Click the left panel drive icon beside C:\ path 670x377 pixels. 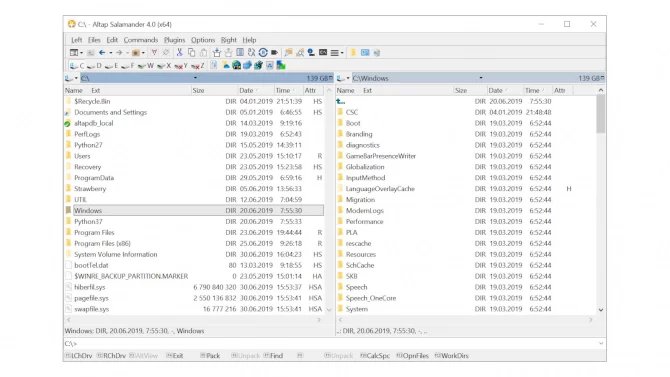(x=68, y=78)
